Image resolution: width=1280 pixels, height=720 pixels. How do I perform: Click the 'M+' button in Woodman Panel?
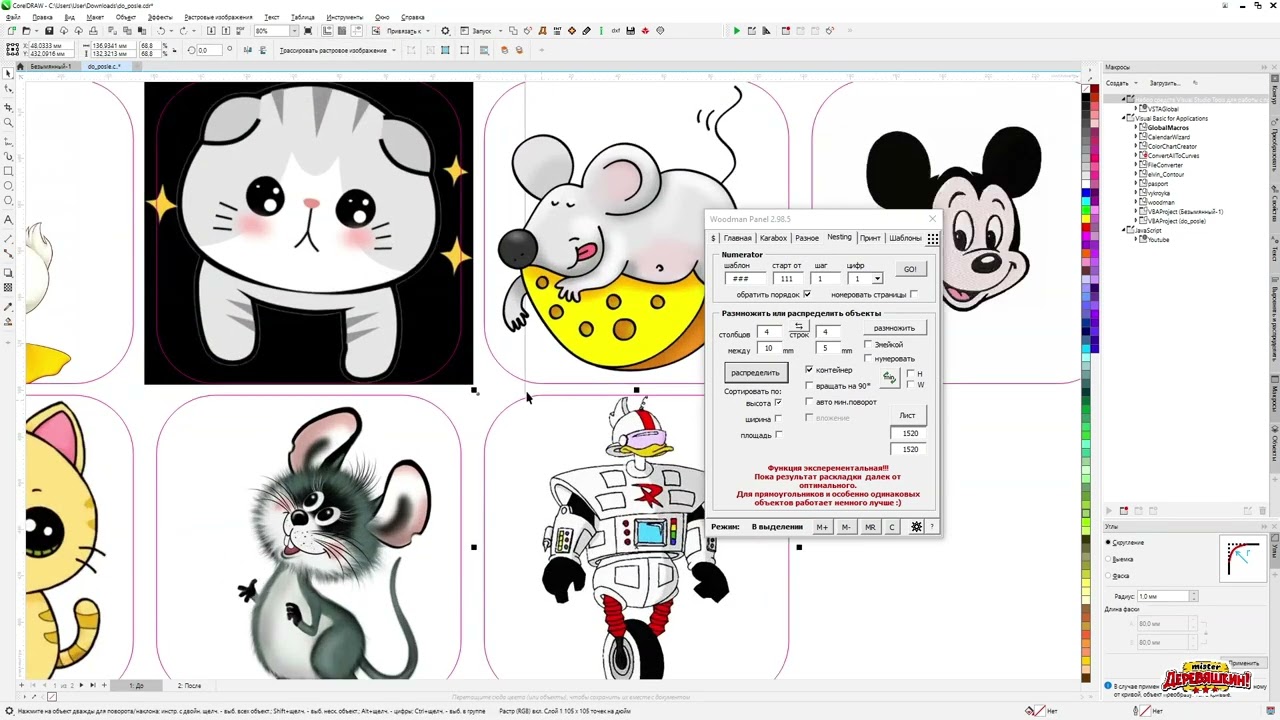pos(822,527)
